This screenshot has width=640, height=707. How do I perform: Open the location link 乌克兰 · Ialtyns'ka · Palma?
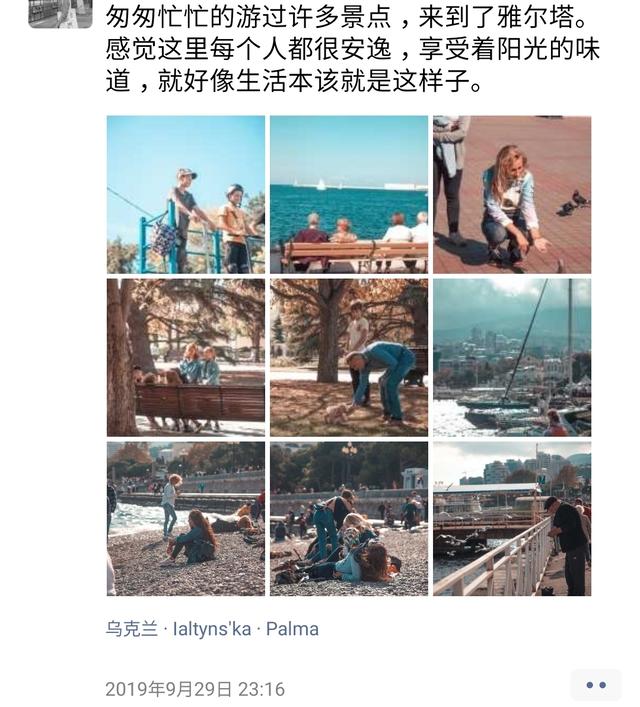[x=212, y=629]
